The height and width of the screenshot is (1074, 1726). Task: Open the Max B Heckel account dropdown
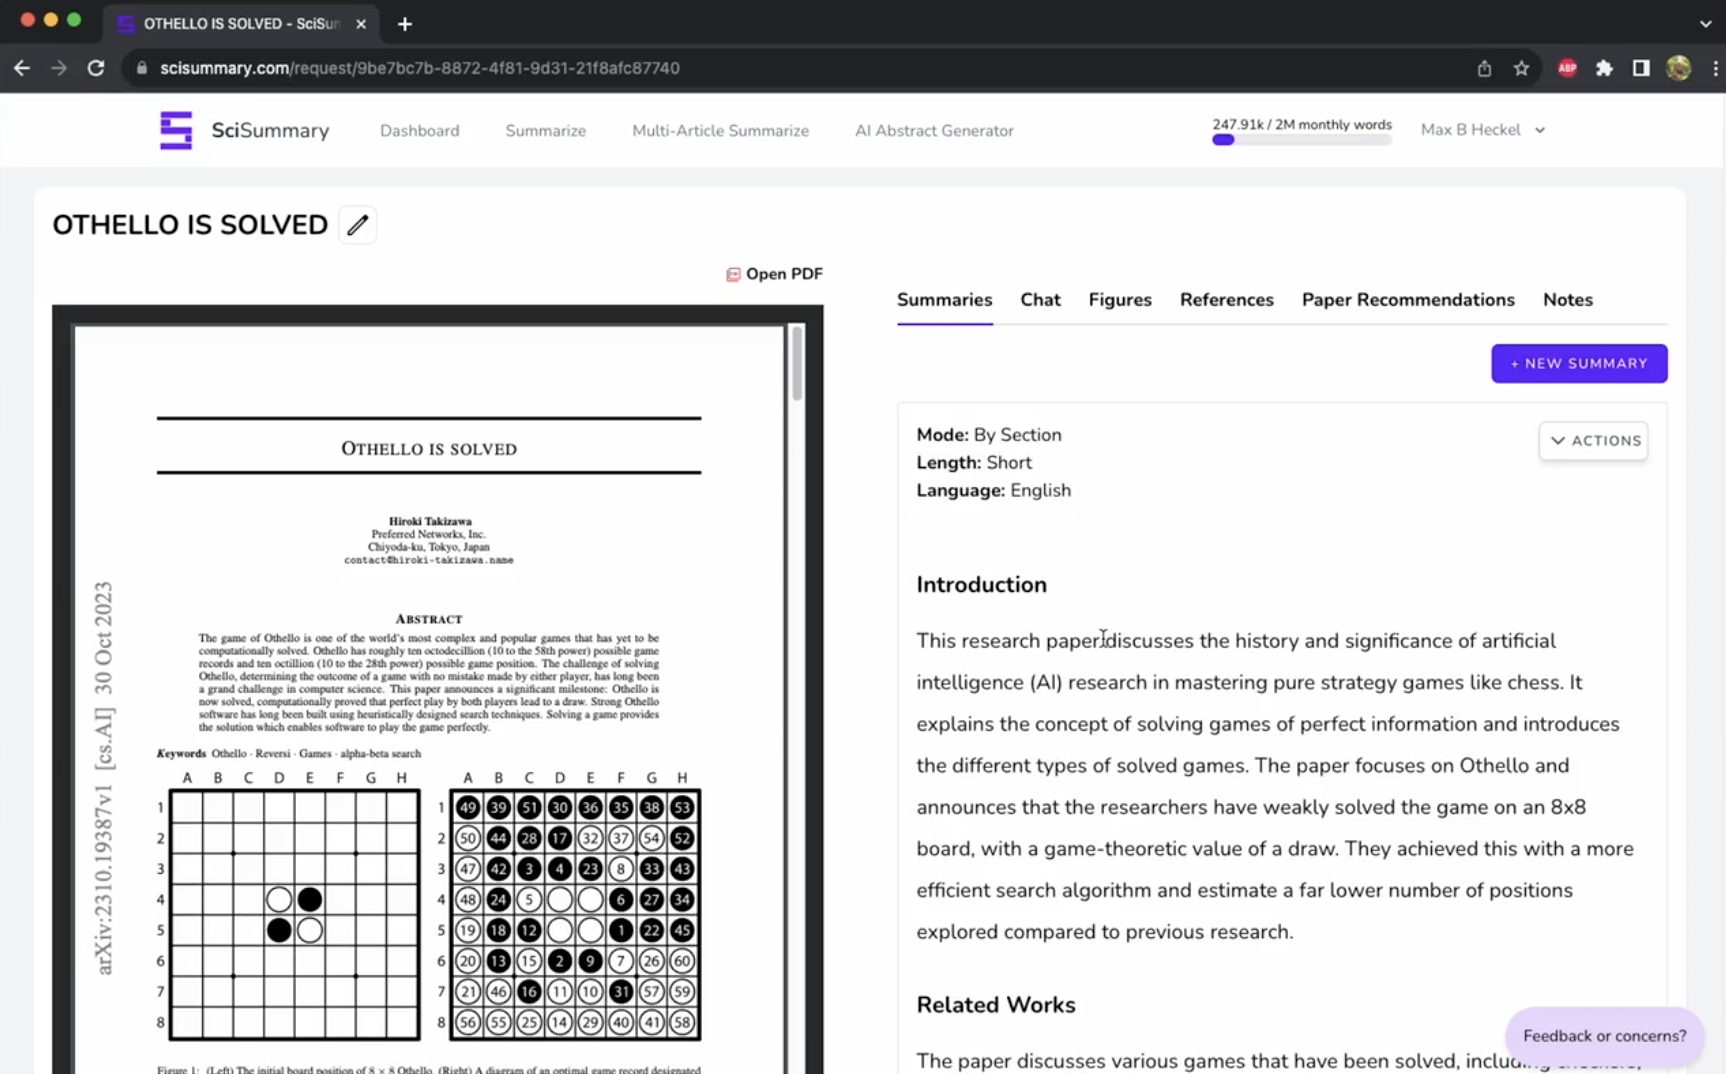click(1483, 130)
